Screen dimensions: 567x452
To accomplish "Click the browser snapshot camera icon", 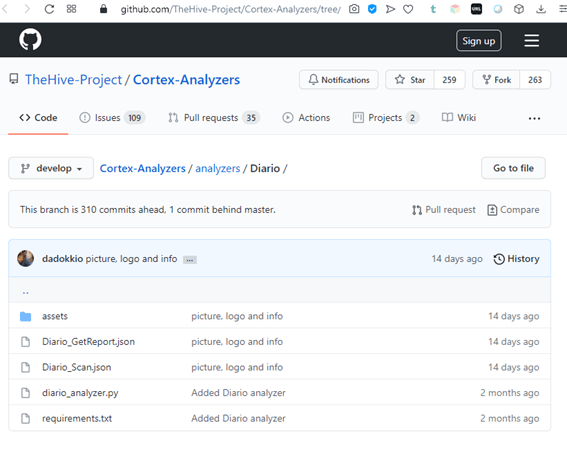I will point(354,9).
